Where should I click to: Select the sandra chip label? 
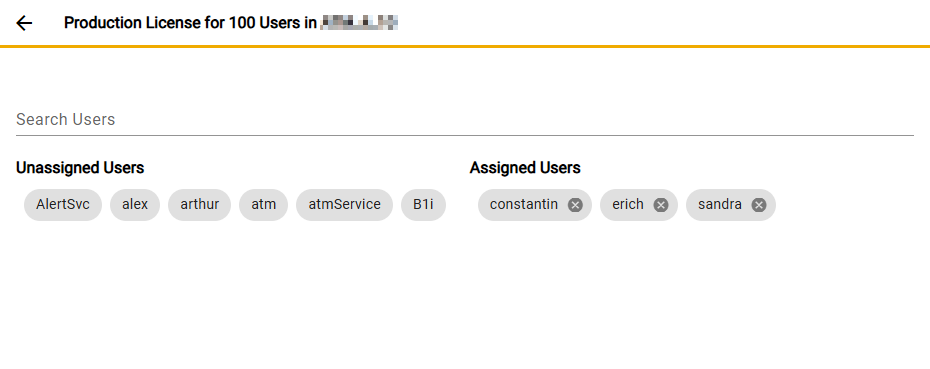click(x=719, y=204)
